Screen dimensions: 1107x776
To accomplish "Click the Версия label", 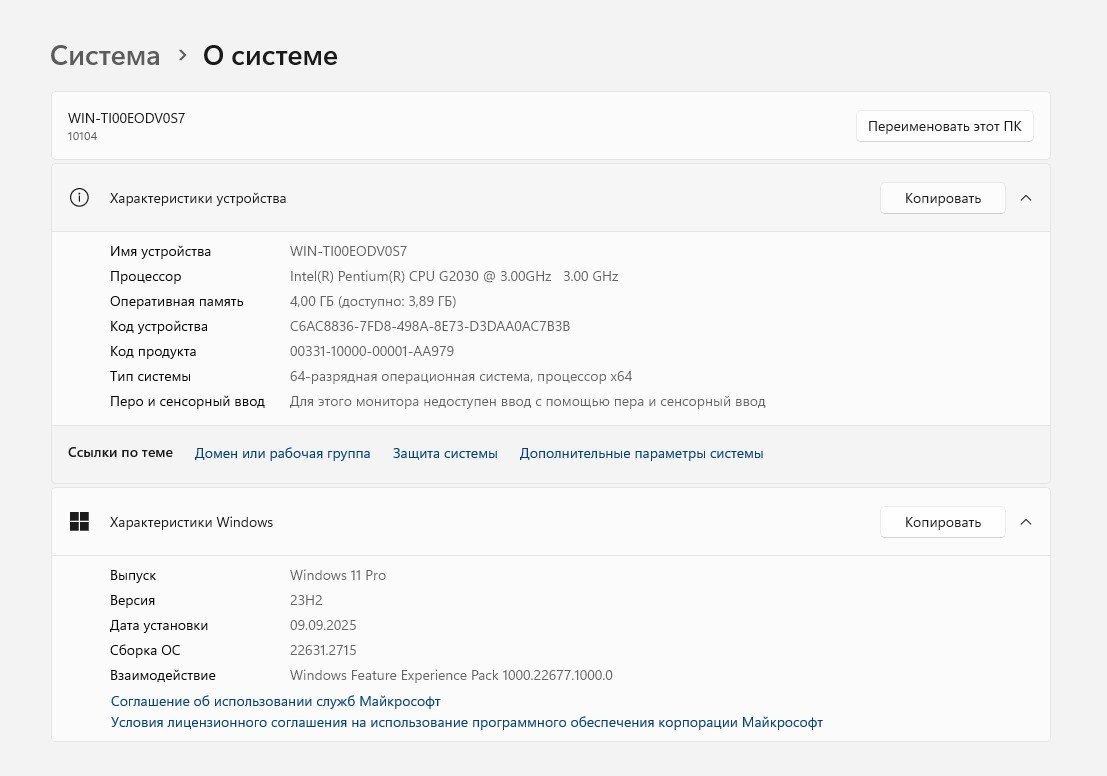I will [132, 600].
